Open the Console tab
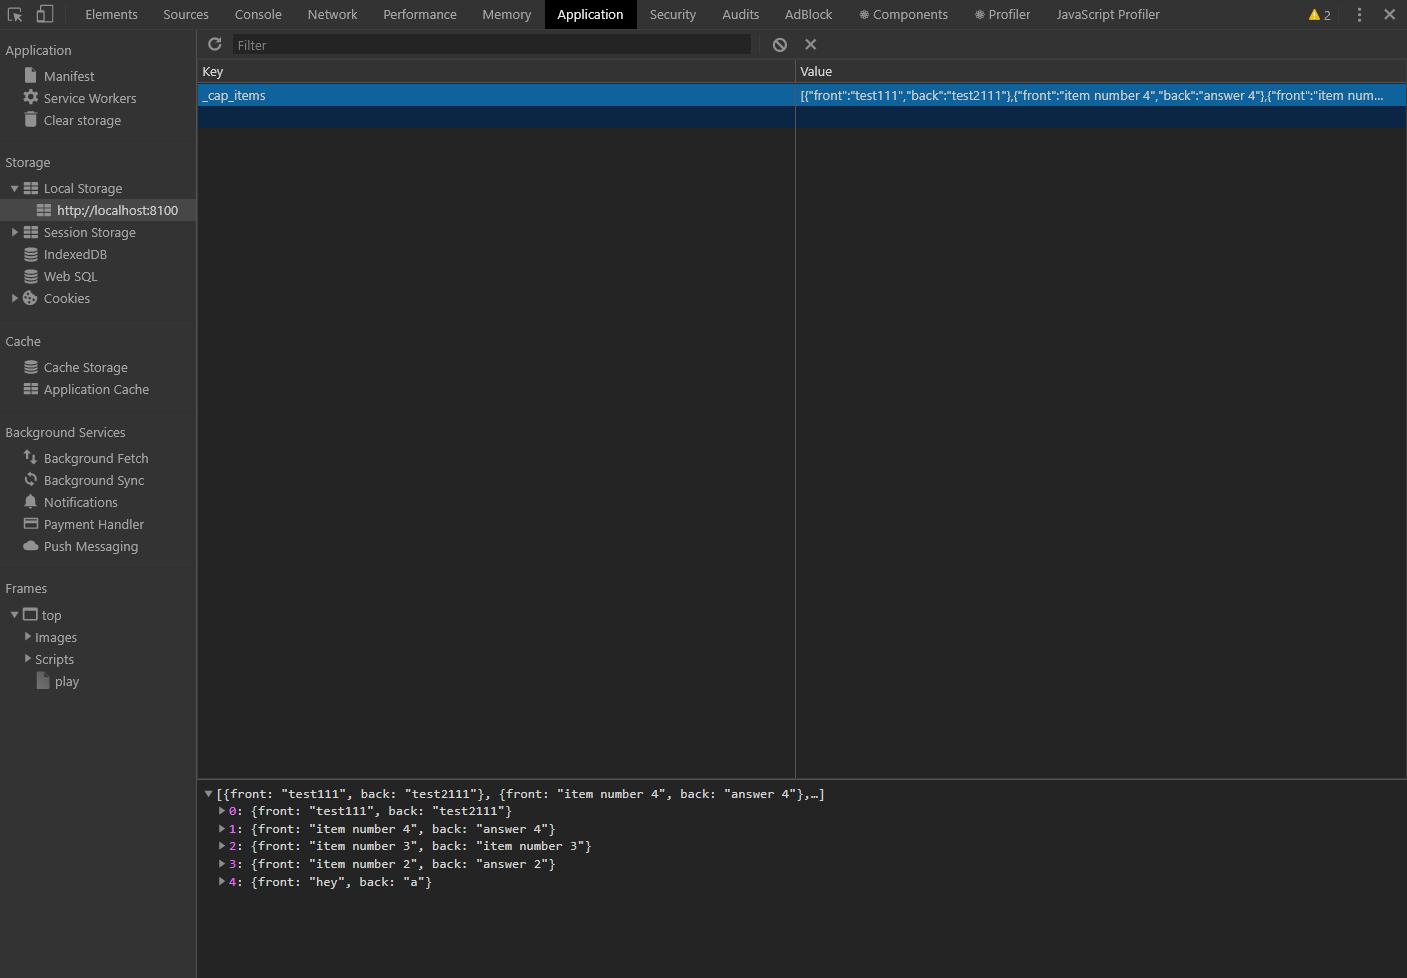 pyautogui.click(x=258, y=14)
